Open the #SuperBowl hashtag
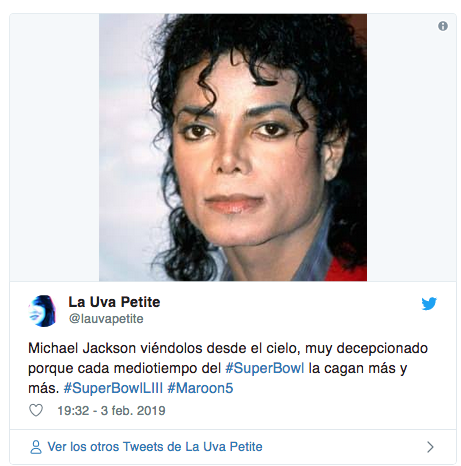 265,368
